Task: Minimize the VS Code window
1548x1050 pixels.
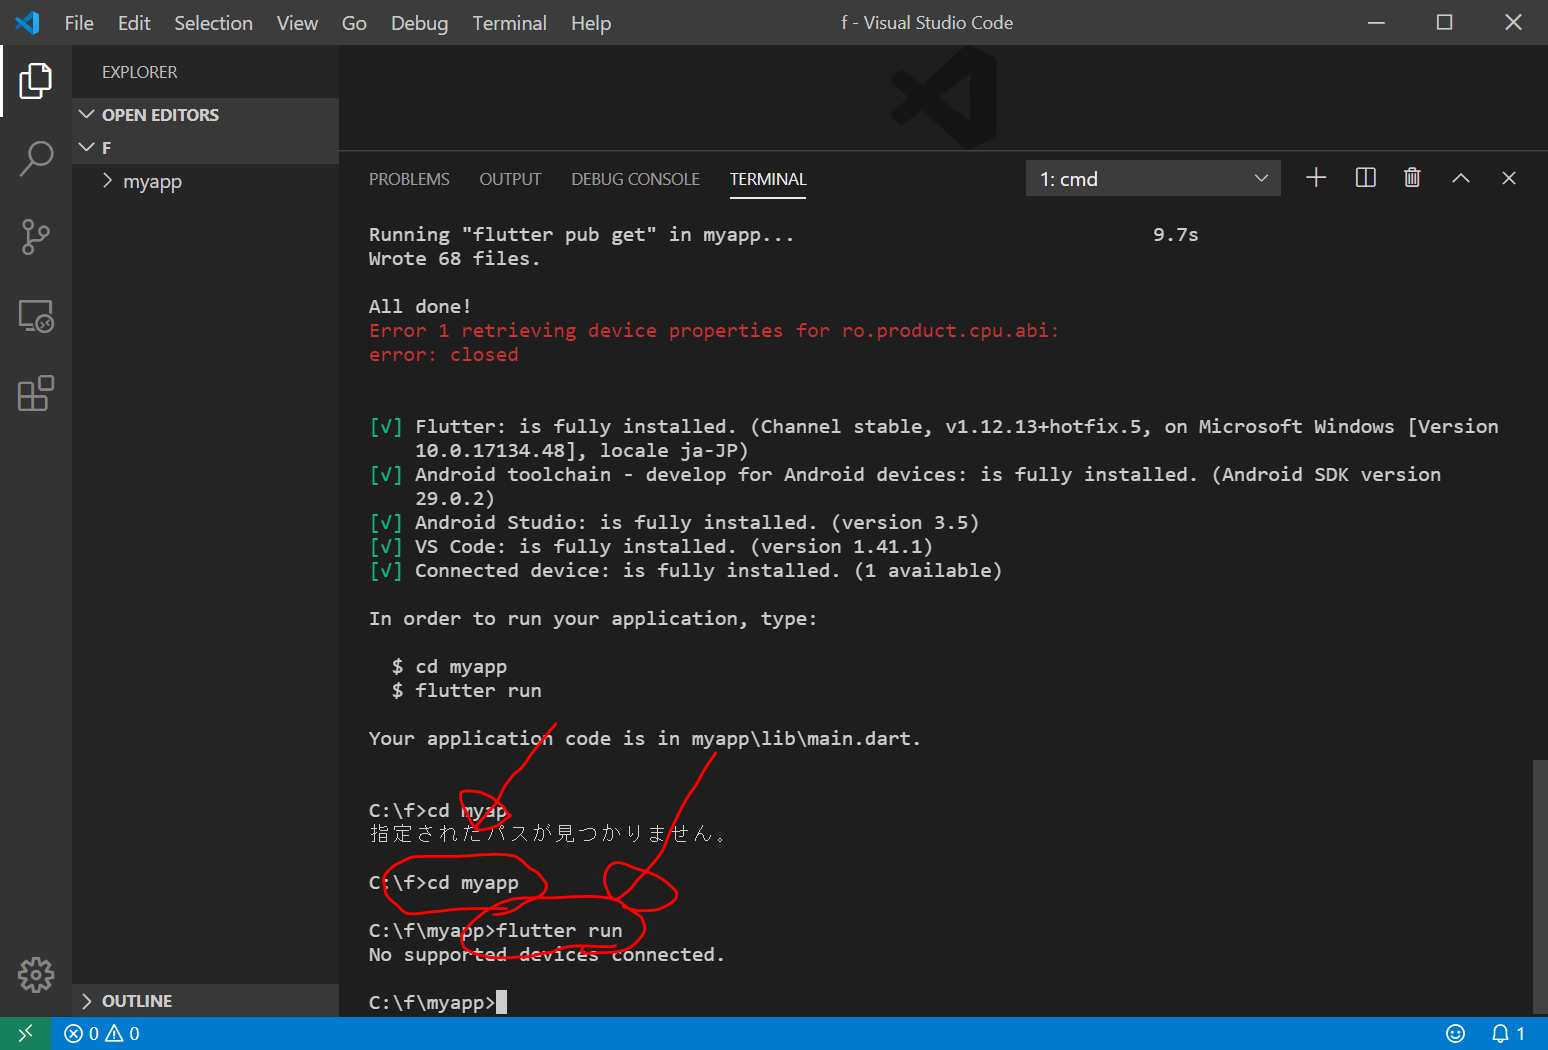Action: pos(1376,22)
